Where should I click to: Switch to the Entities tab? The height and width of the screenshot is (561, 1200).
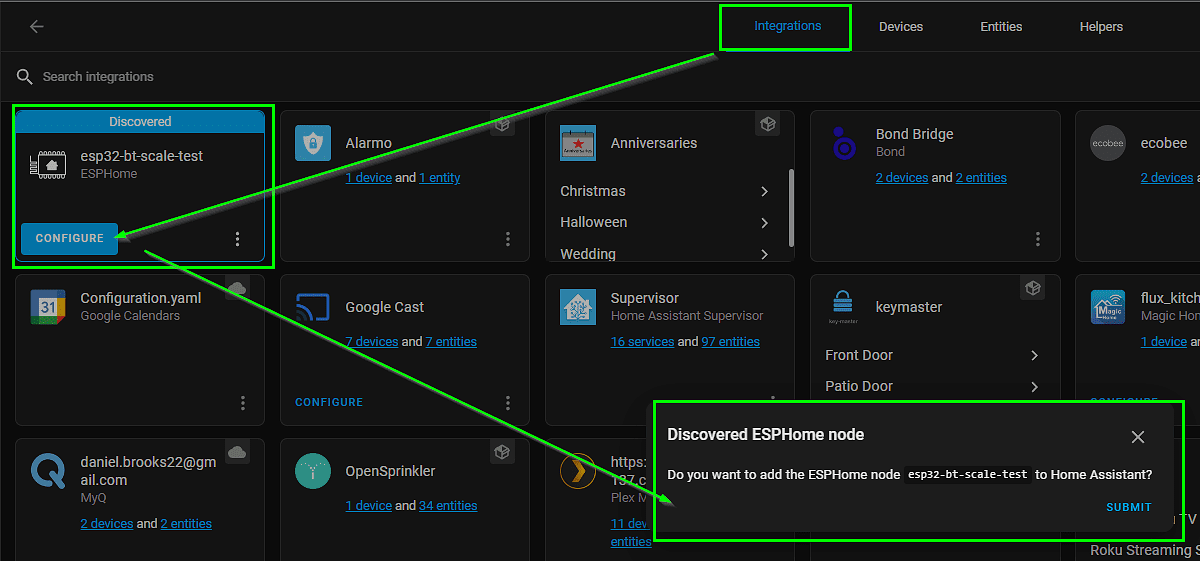[x=1001, y=27]
